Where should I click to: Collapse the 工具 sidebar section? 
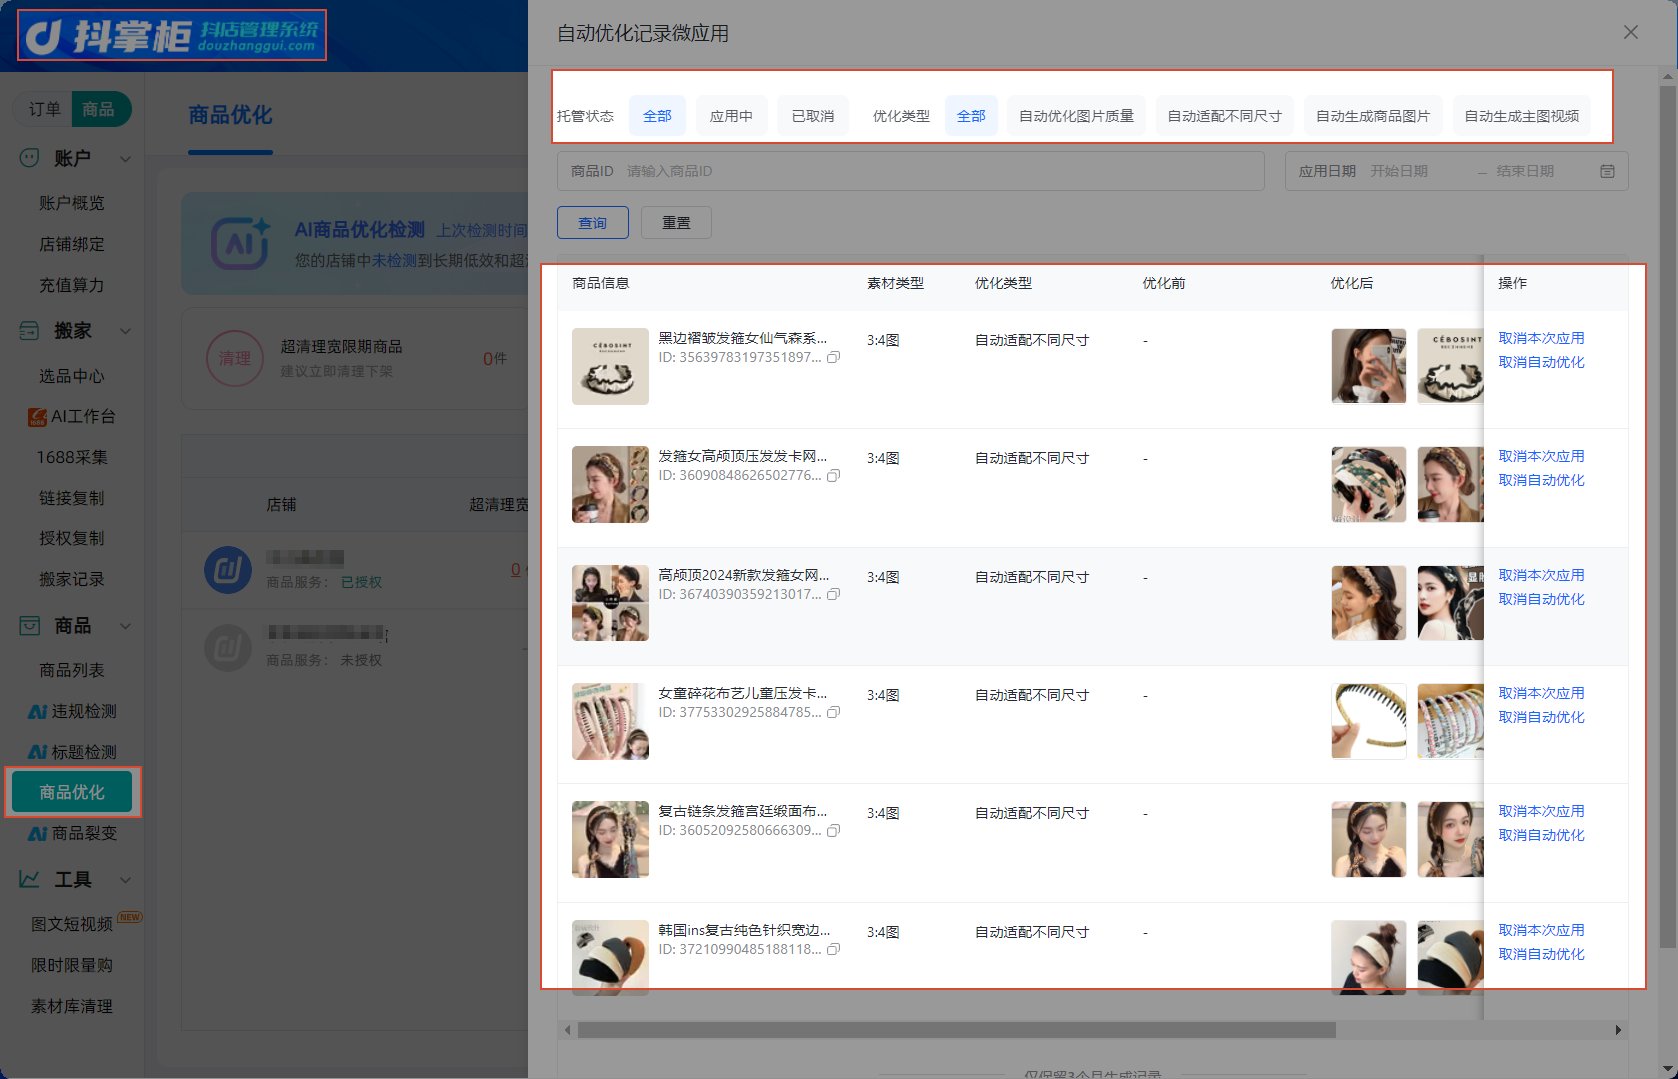coord(125,879)
